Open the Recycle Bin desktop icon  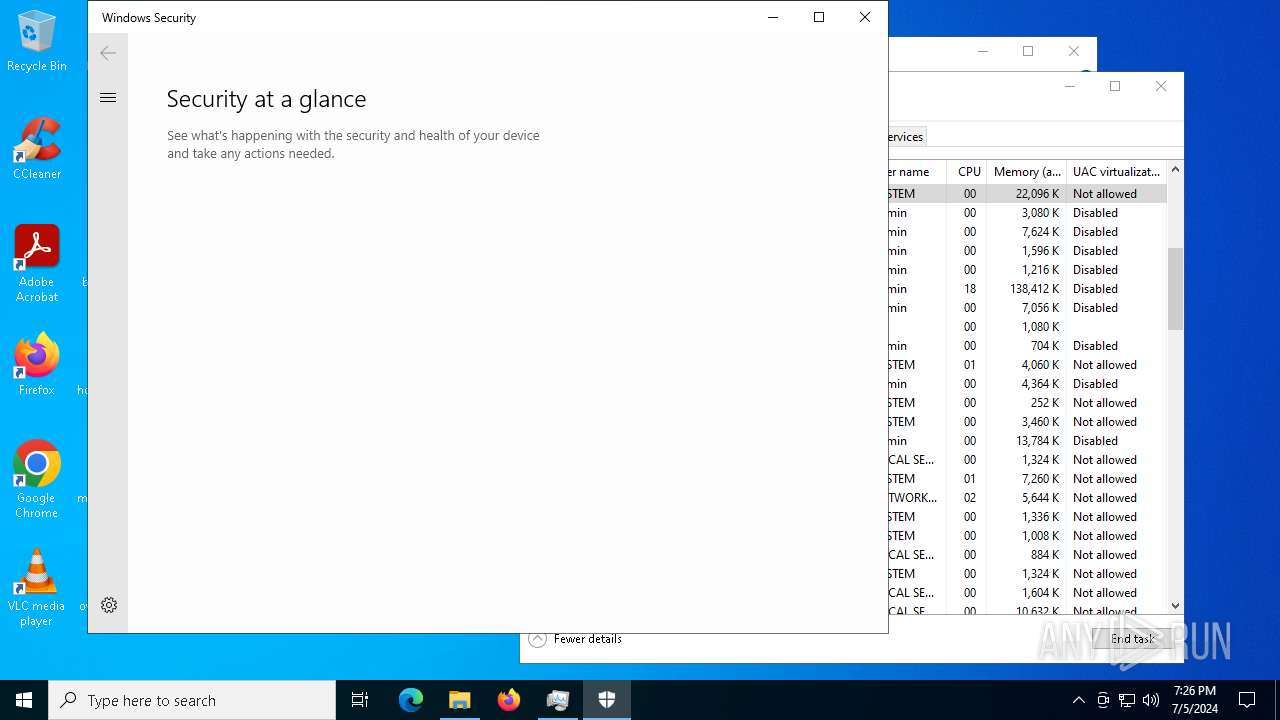(37, 41)
